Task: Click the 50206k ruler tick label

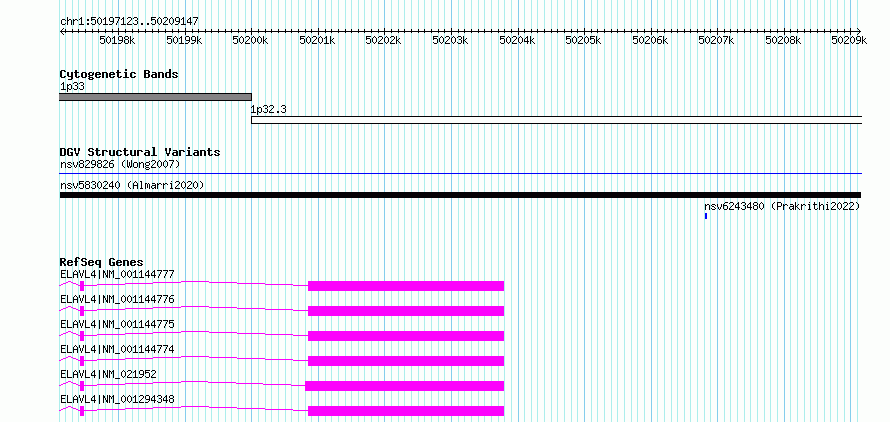Action: coord(650,40)
